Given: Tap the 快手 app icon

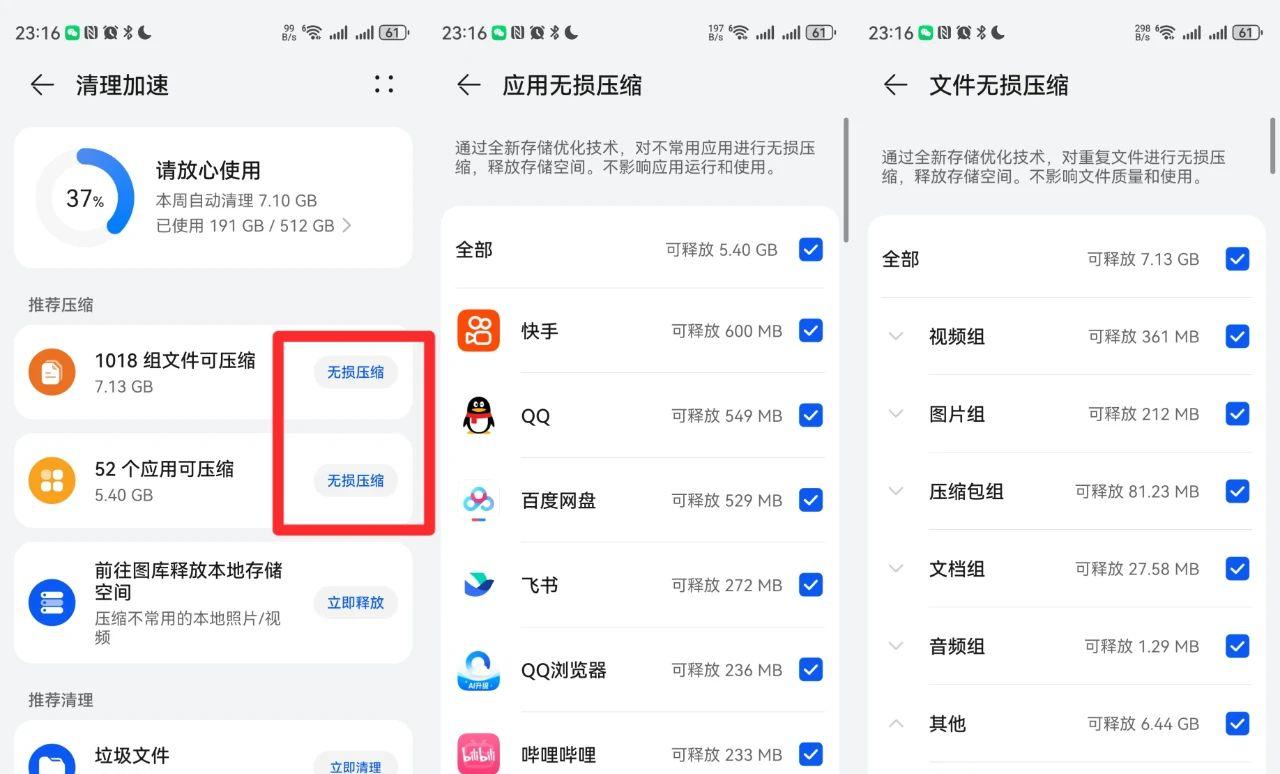Looking at the screenshot, I should (x=479, y=330).
